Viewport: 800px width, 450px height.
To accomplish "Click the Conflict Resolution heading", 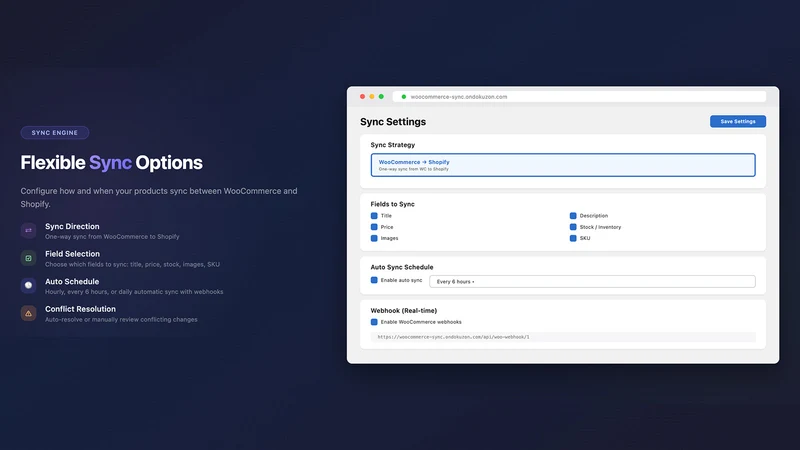I will [80, 309].
